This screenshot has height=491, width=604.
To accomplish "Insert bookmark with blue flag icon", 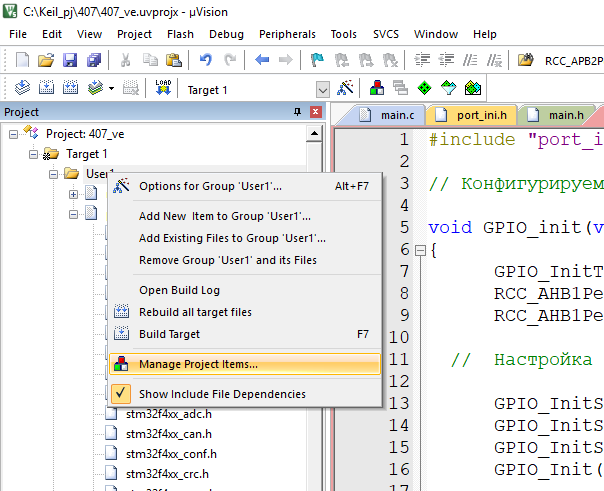I will click(317, 60).
